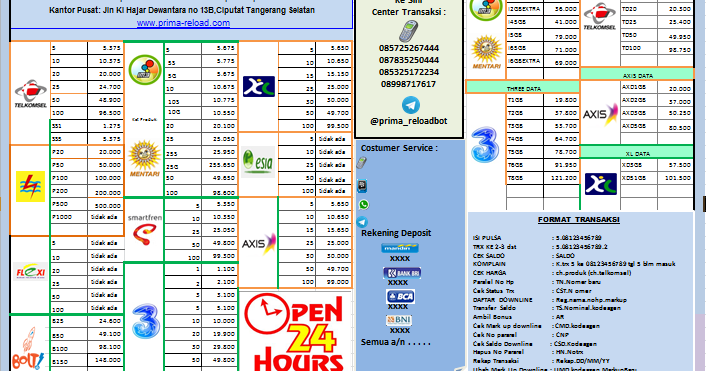Select the THREE DATA header cell
The height and width of the screenshot is (371, 706).
523,88
